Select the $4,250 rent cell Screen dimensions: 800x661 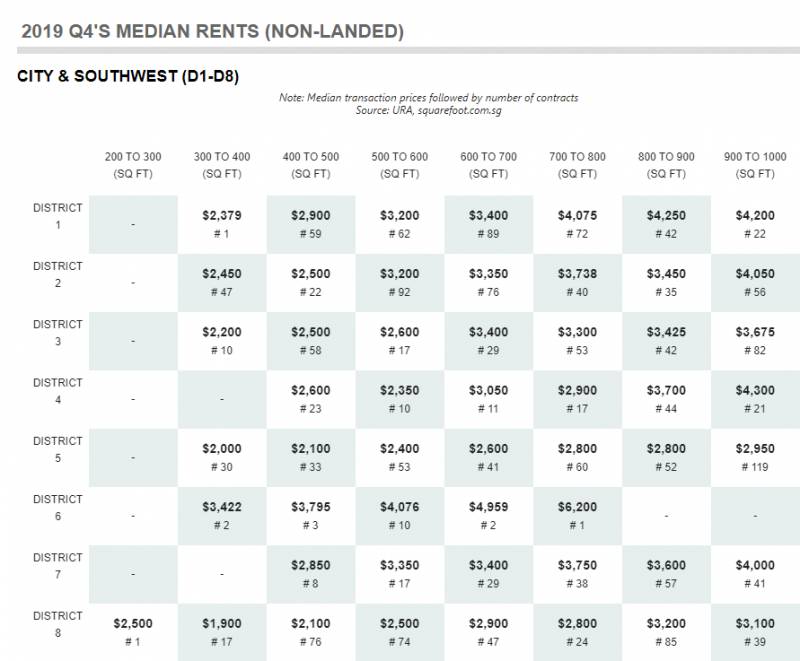(x=666, y=223)
